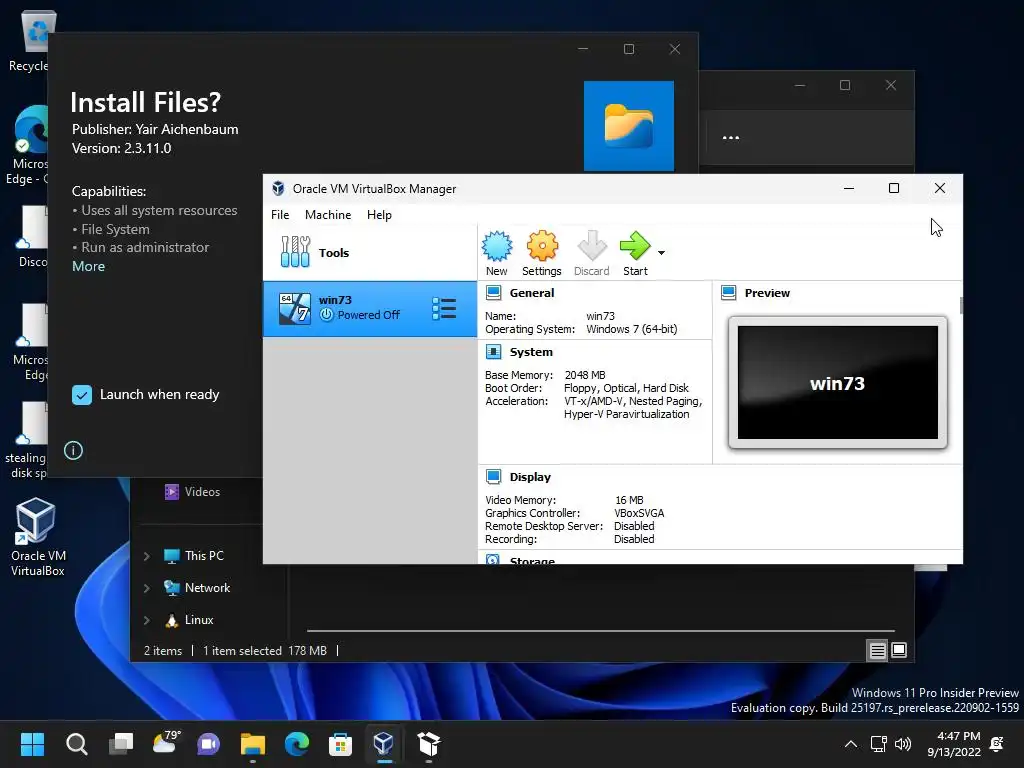Click the Display section icon
Image resolution: width=1024 pixels, height=768 pixels.
pyautogui.click(x=494, y=477)
